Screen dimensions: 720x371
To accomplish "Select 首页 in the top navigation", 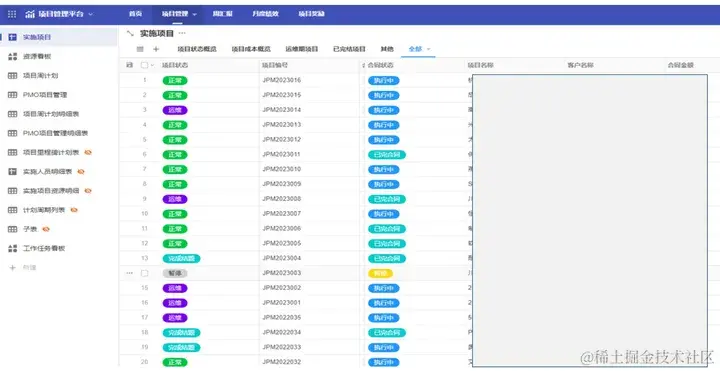I will point(135,14).
